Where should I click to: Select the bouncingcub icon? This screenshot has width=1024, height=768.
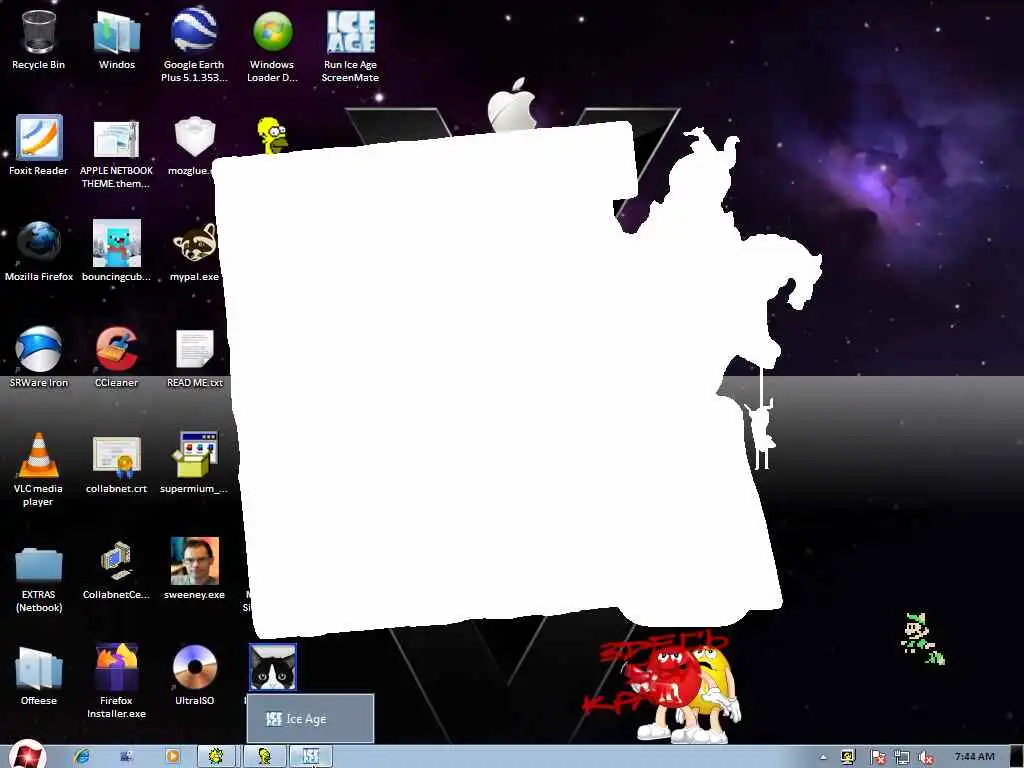click(x=116, y=251)
